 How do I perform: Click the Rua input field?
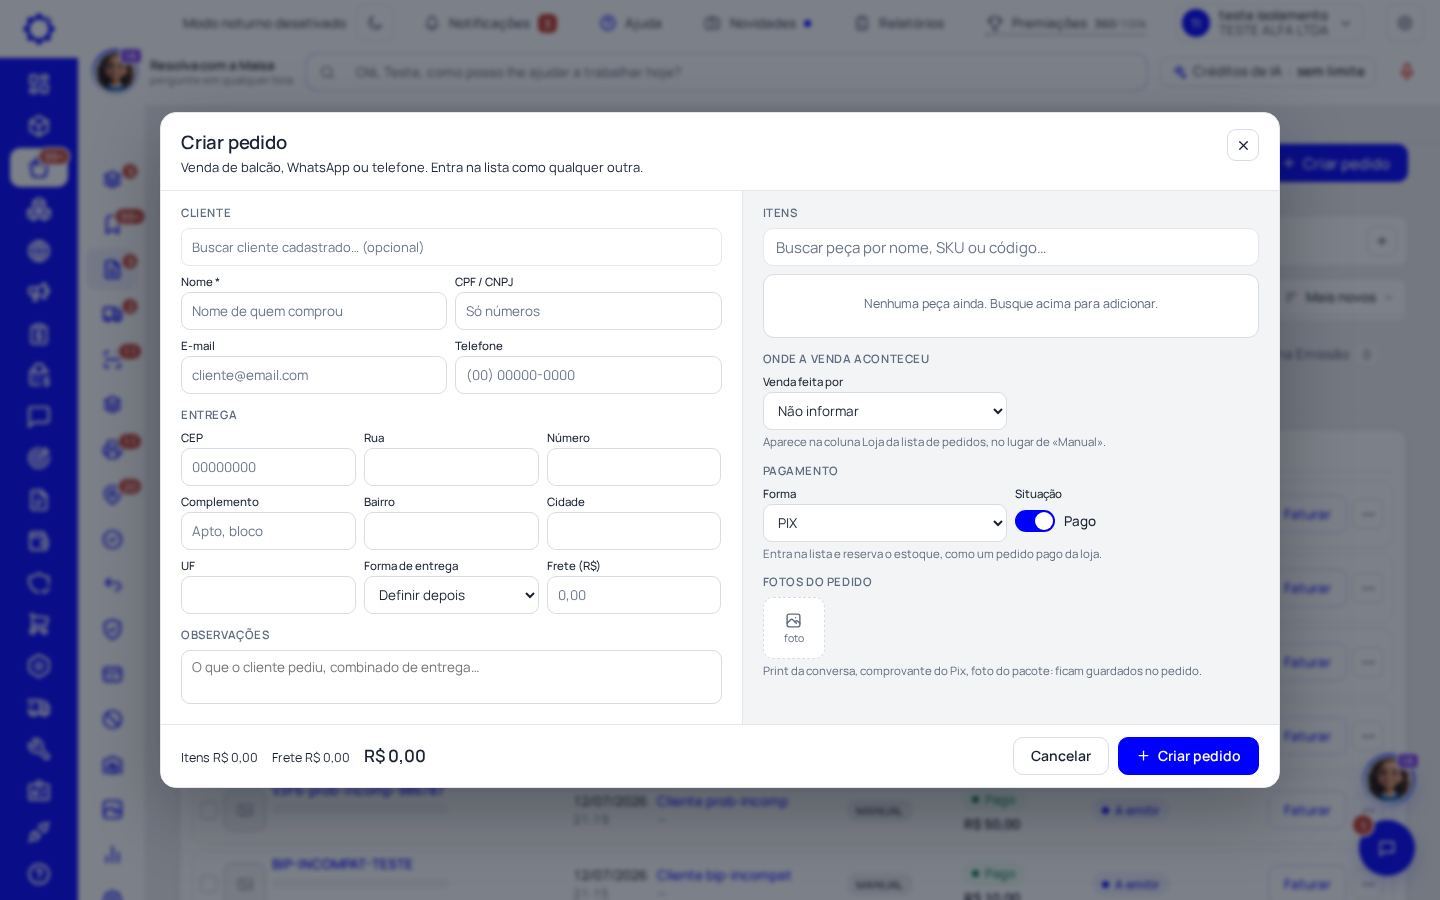[451, 467]
